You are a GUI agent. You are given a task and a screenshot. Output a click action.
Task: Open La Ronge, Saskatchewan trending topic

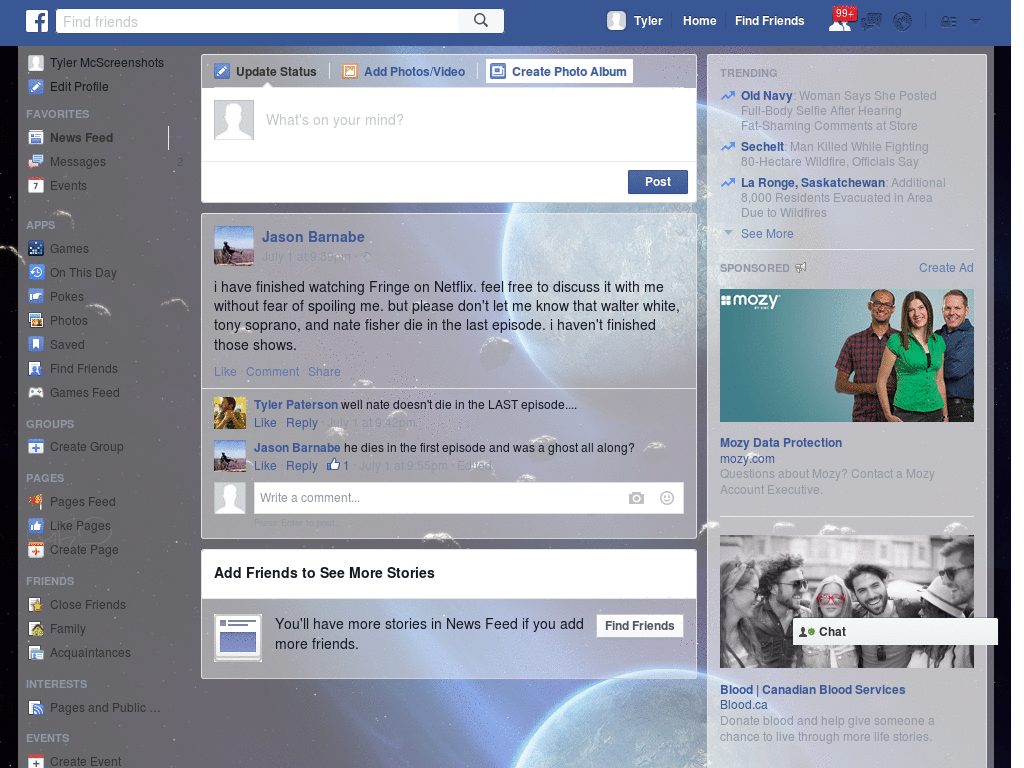click(812, 183)
